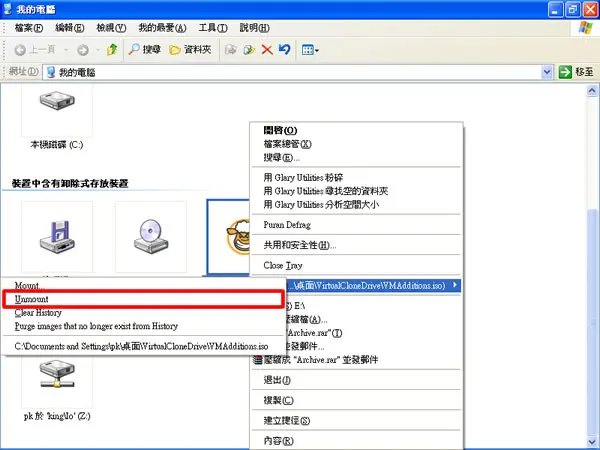
Task: Open the Search (搜尋) toolbar button
Action: (x=144, y=49)
